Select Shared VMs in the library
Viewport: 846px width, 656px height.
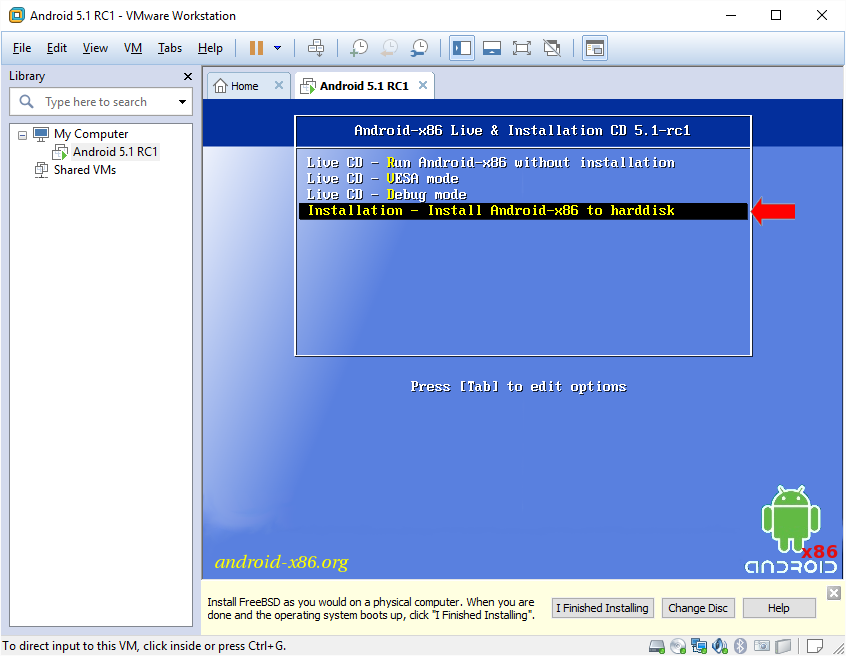click(85, 170)
